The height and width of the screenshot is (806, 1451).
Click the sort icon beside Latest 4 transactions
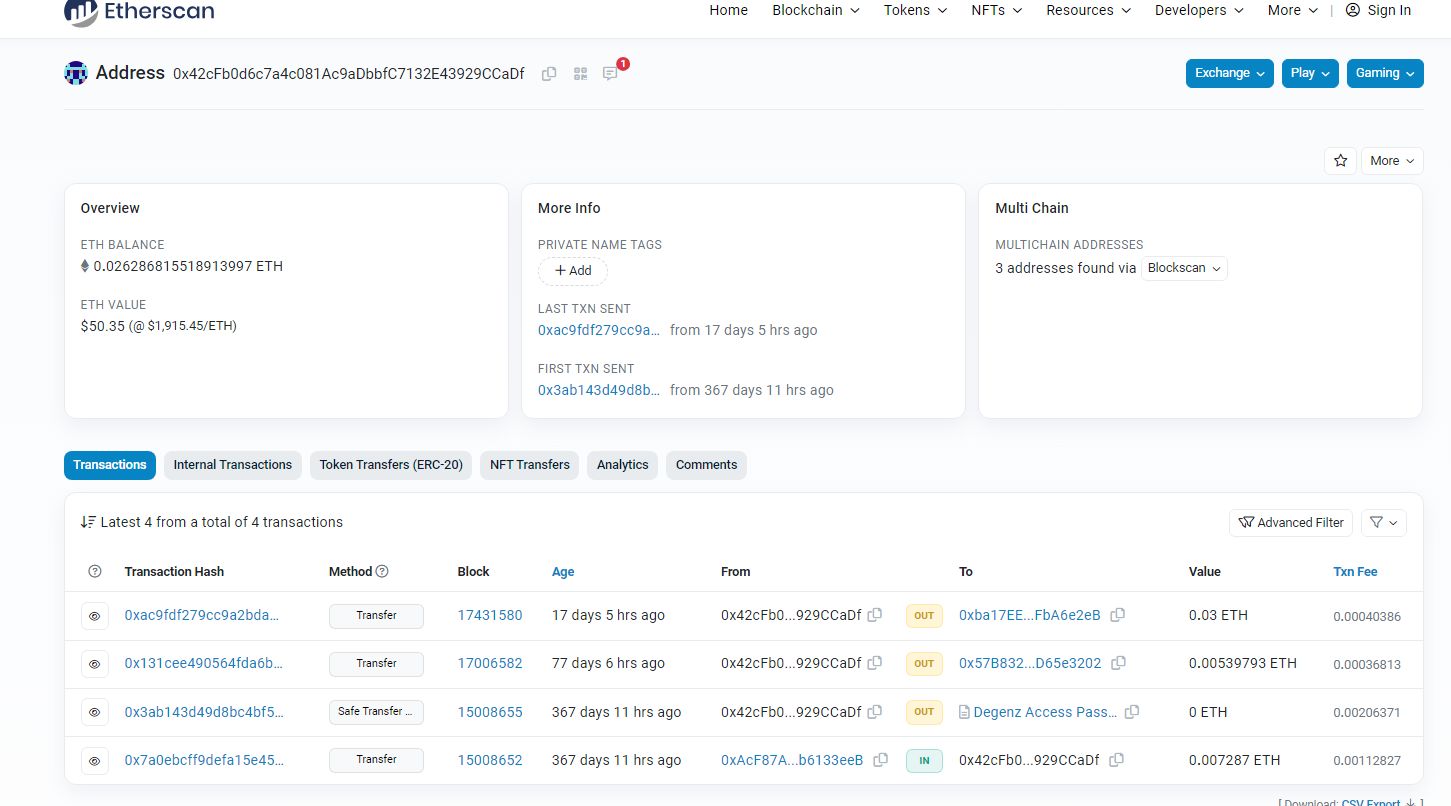pos(88,522)
